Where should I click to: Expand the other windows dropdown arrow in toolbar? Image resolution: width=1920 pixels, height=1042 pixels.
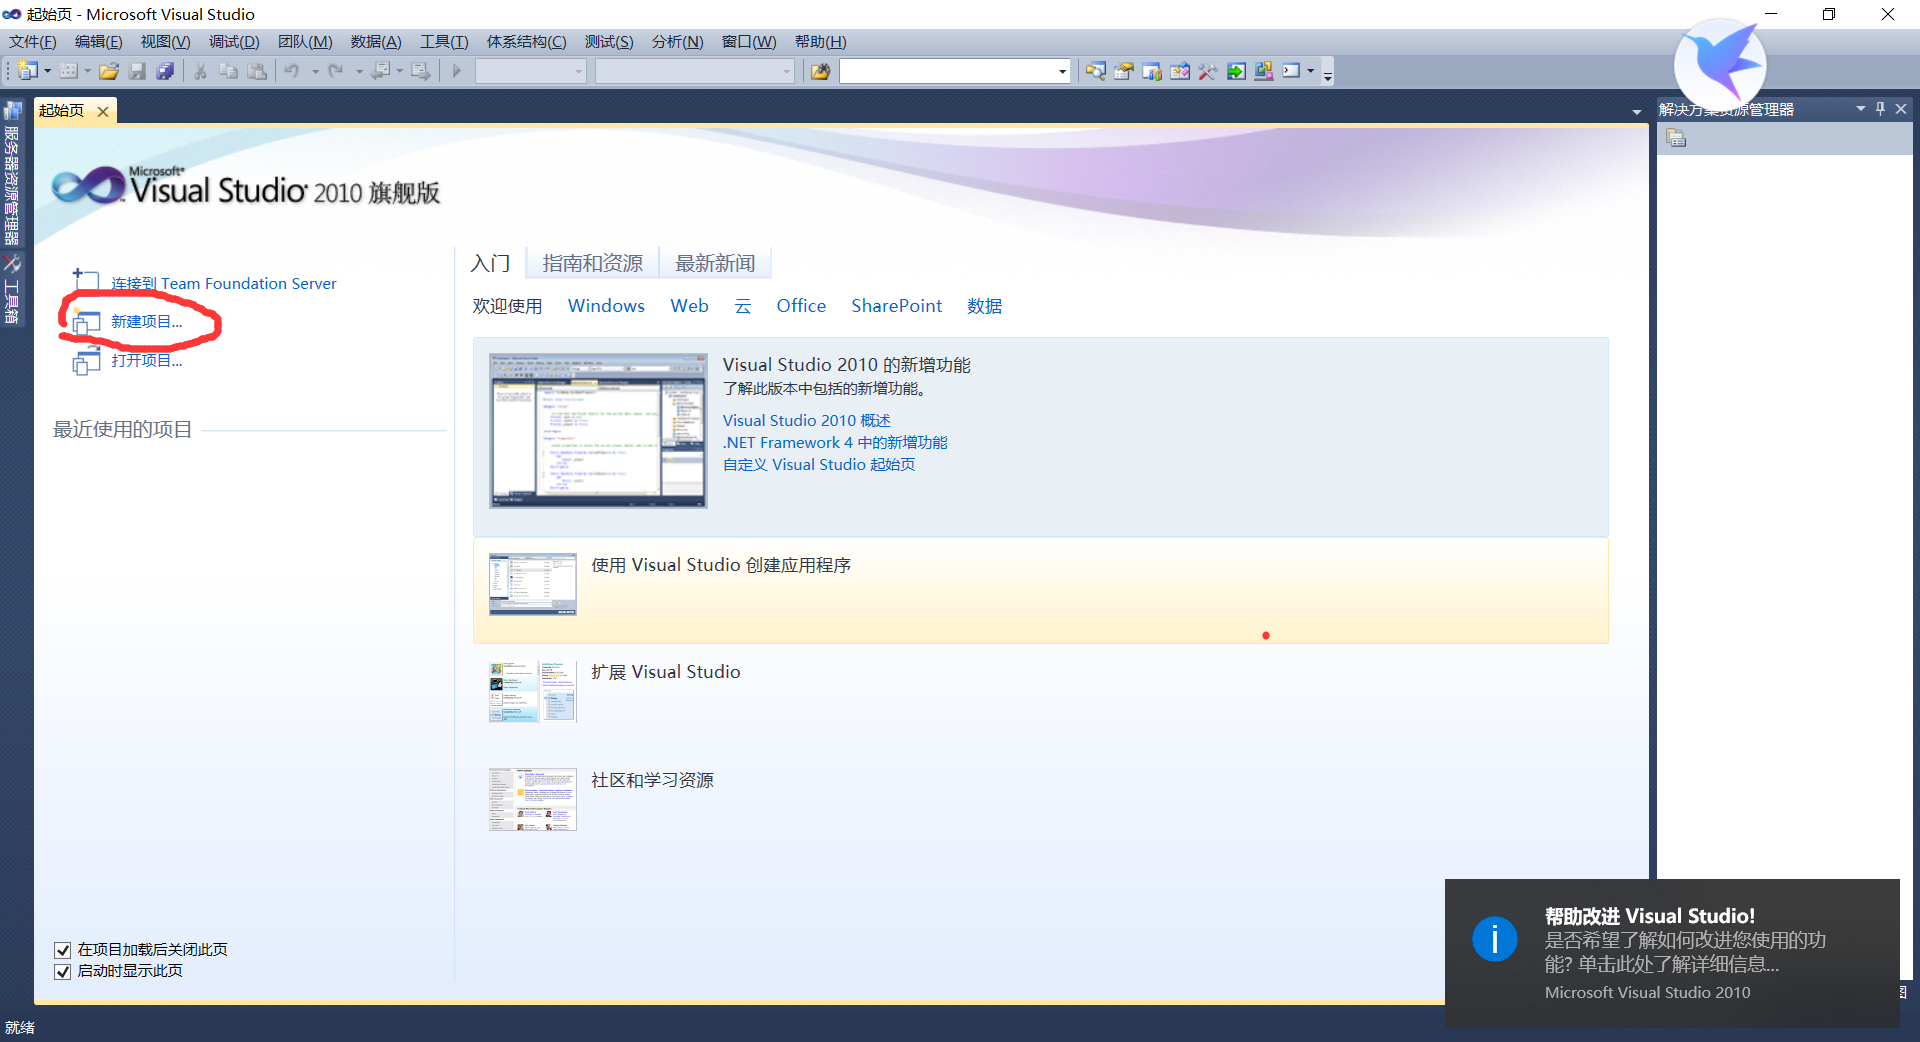click(x=1310, y=71)
